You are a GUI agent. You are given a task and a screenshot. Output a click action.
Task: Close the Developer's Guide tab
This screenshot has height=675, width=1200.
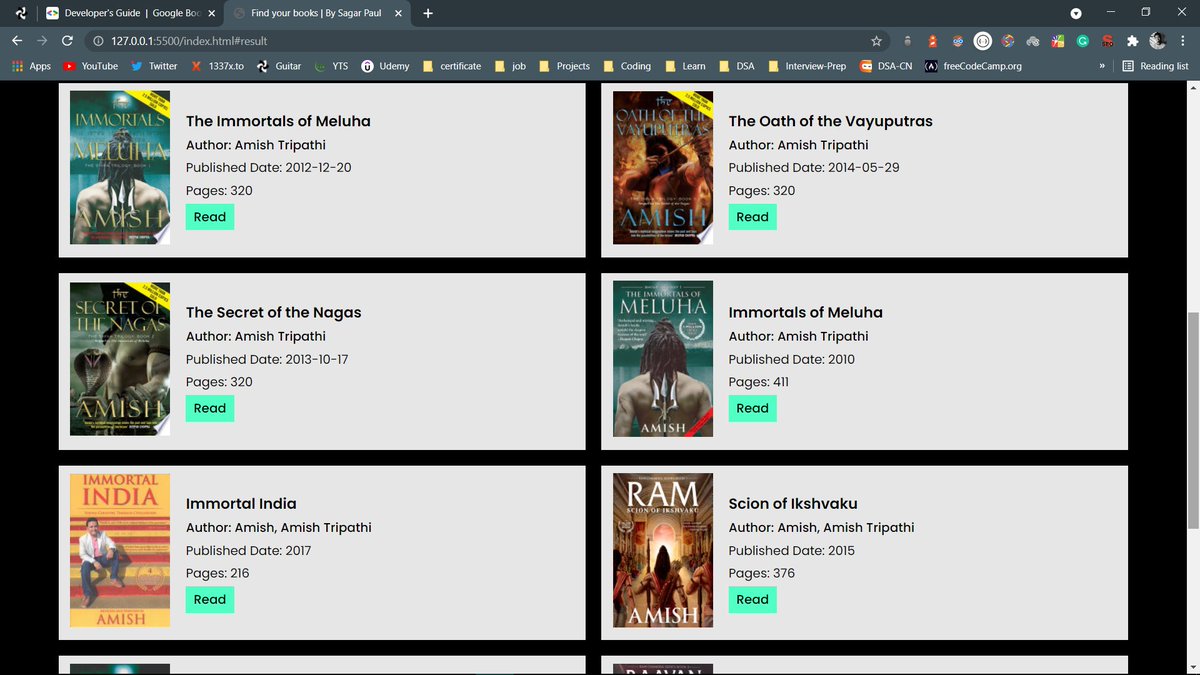211,13
